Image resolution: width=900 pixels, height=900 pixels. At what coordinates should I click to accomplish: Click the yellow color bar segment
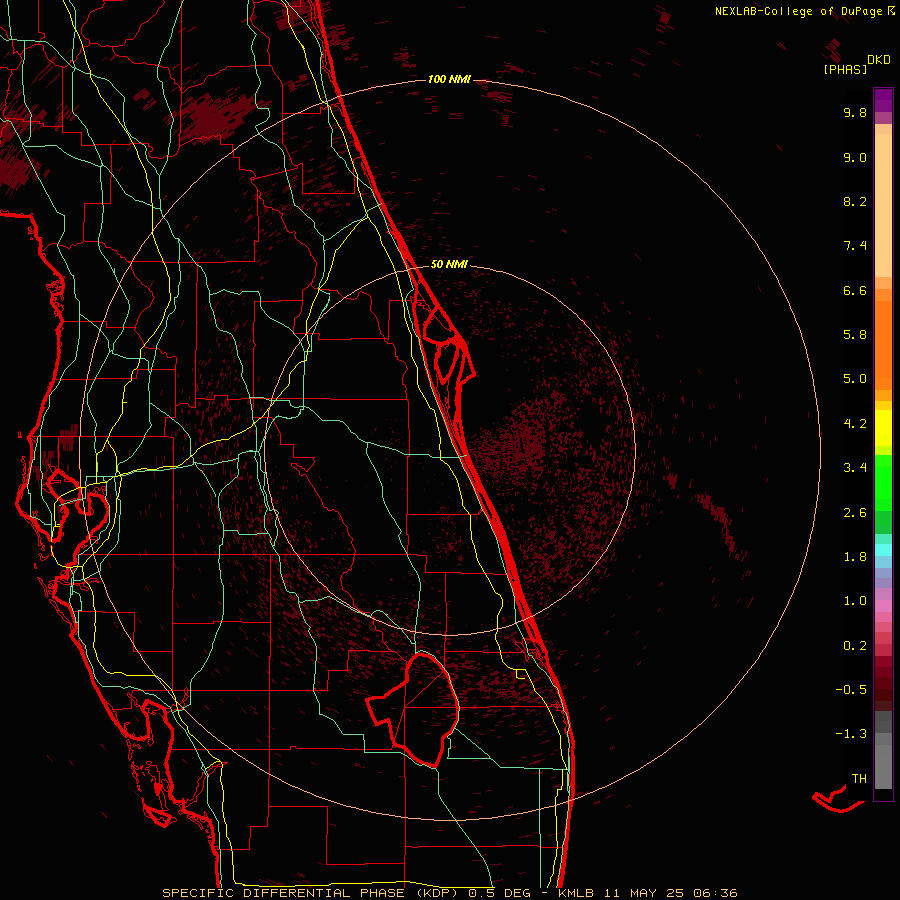883,428
